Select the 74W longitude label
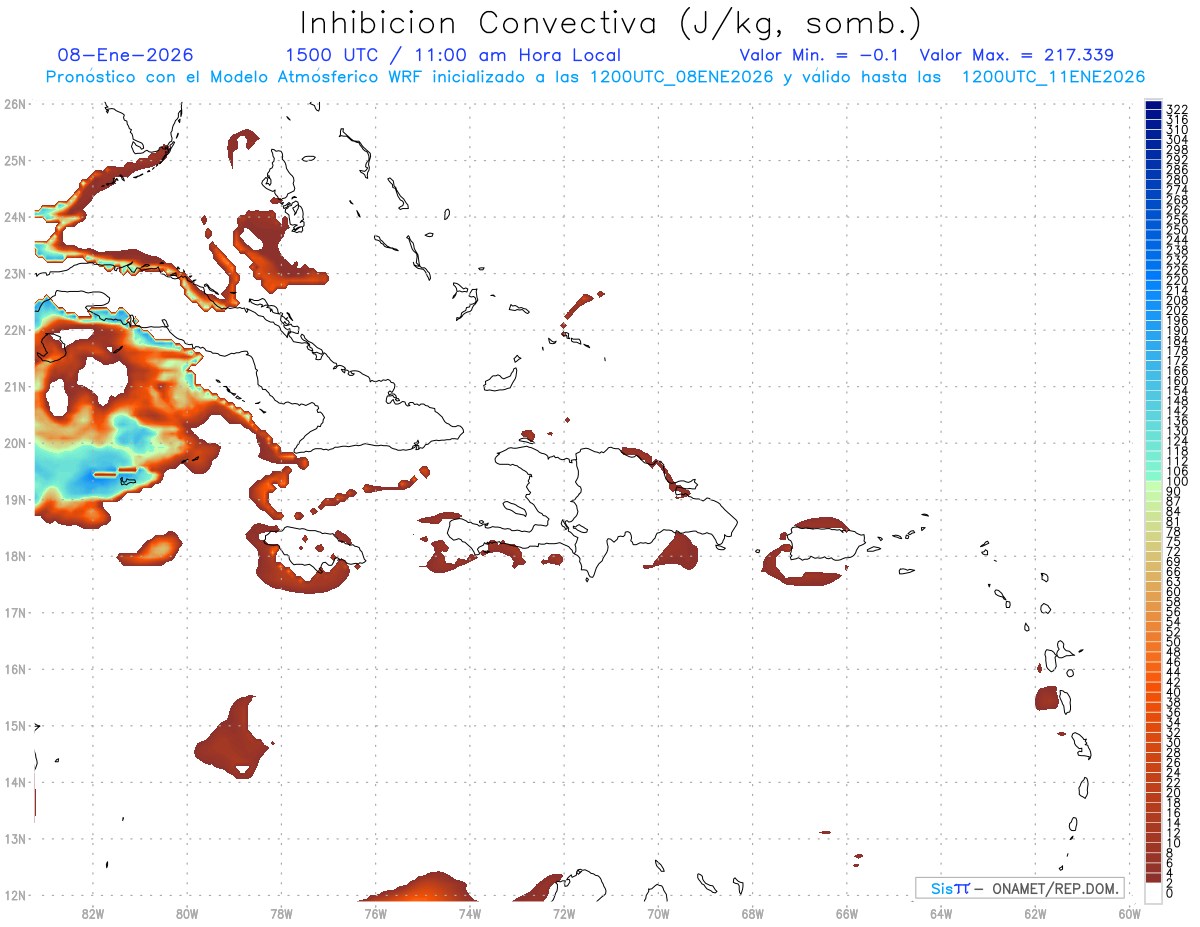 470,912
